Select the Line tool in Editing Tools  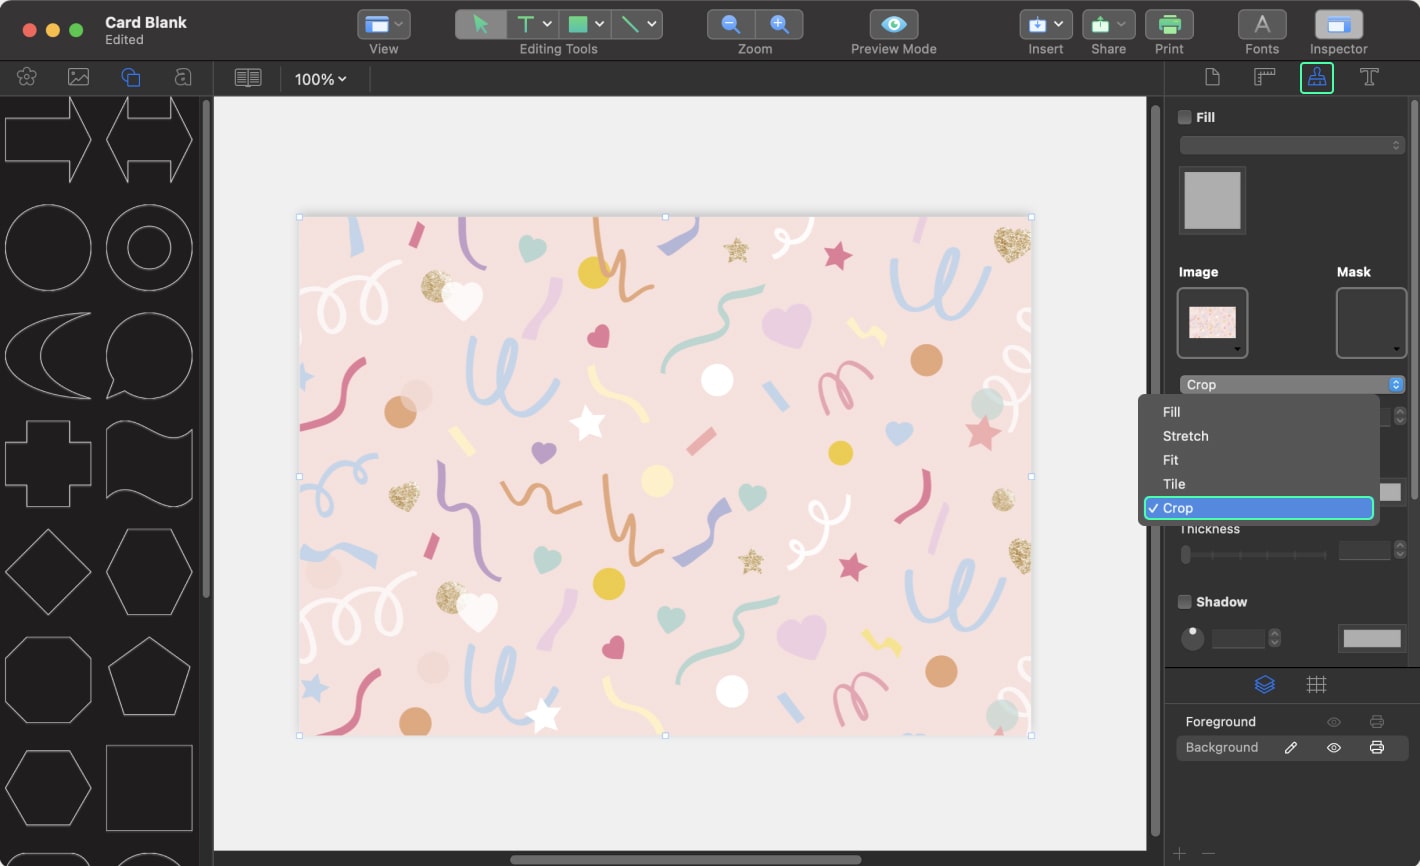coord(629,23)
